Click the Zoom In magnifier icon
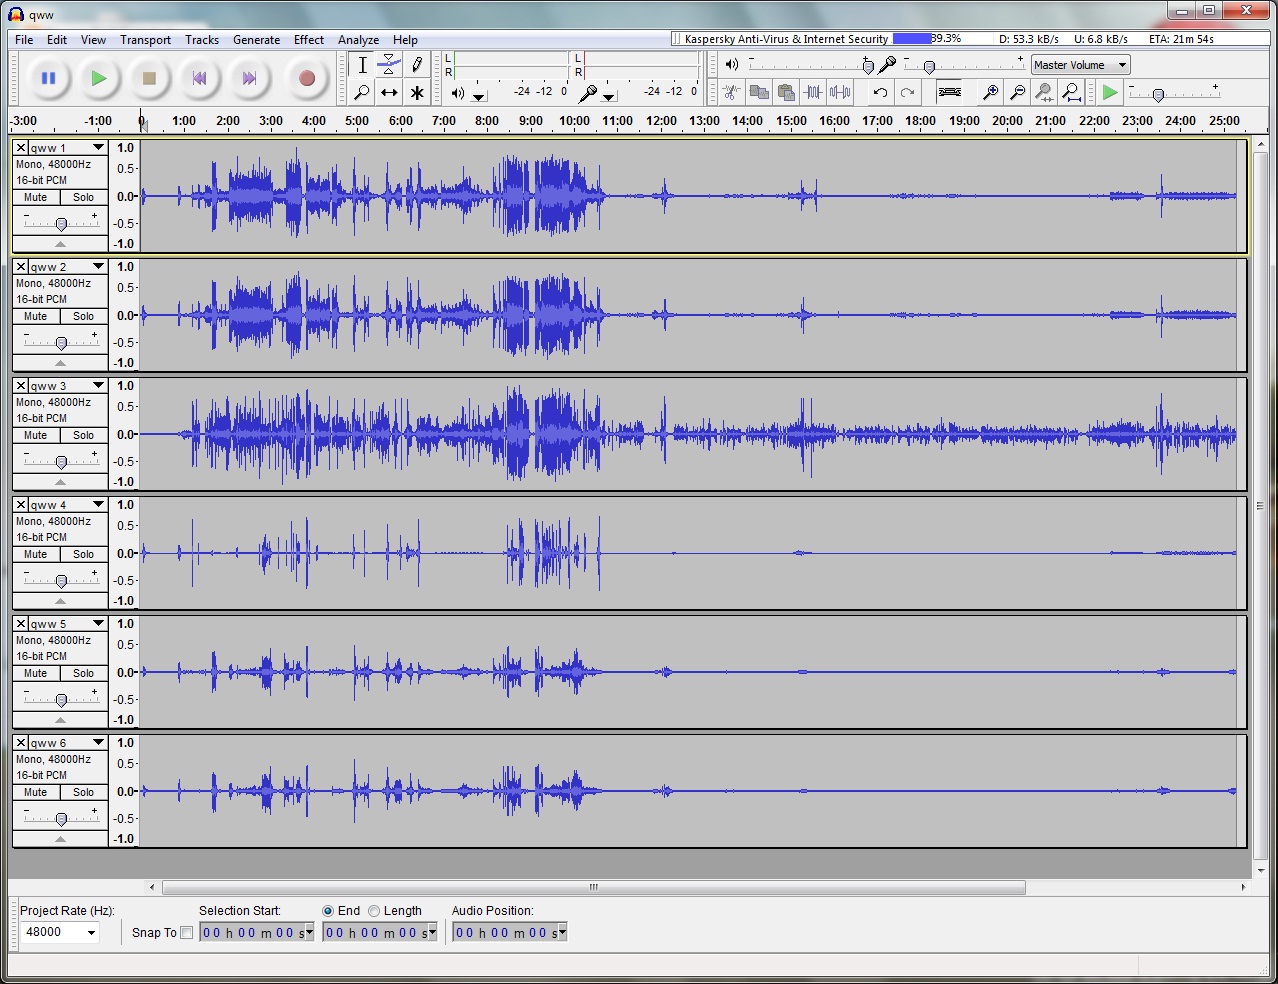1278x984 pixels. coord(990,93)
